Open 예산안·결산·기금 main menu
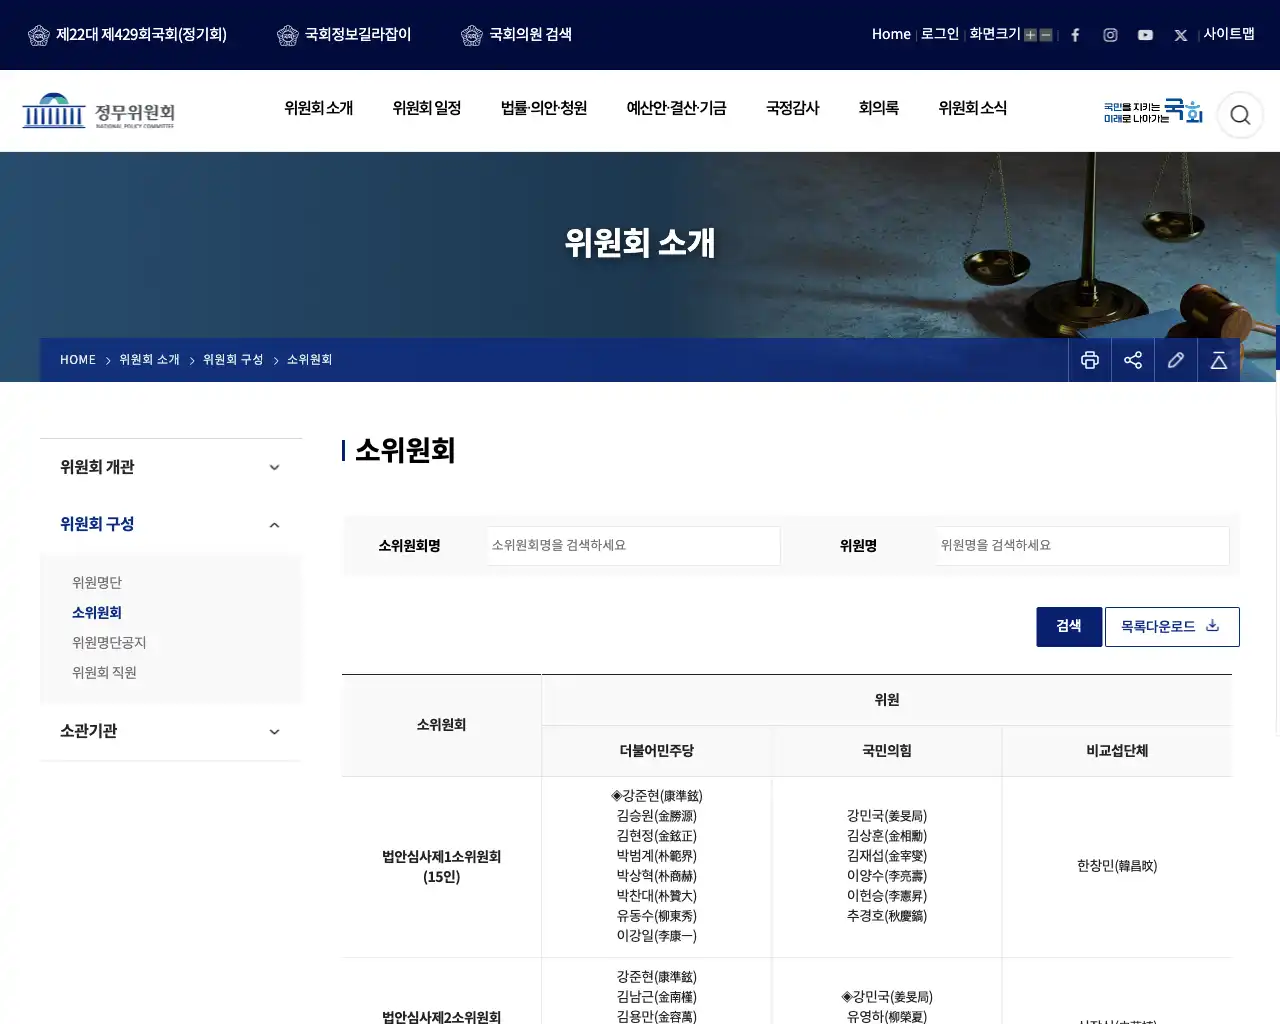The width and height of the screenshot is (1280, 1024). tap(676, 108)
